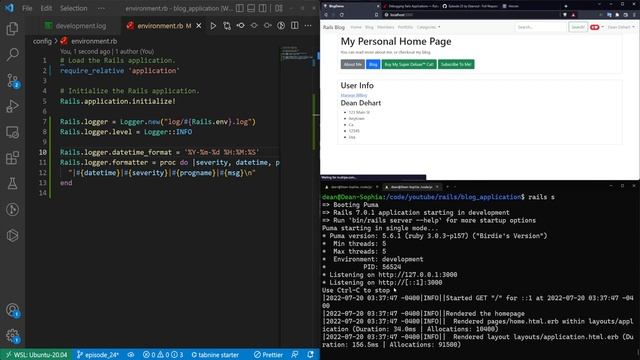Open the Testing flask view
Image resolution: width=640 pixels, height=360 pixels.
12,184
